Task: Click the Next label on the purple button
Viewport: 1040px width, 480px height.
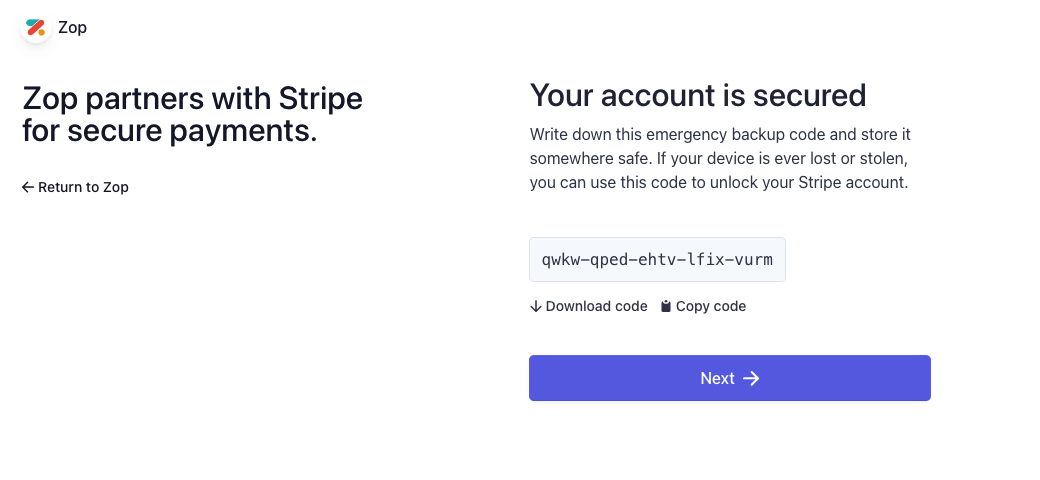Action: pyautogui.click(x=718, y=378)
